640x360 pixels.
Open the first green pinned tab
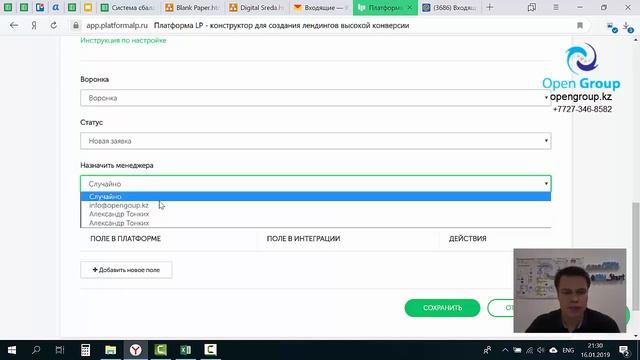pyautogui.click(x=8, y=7)
